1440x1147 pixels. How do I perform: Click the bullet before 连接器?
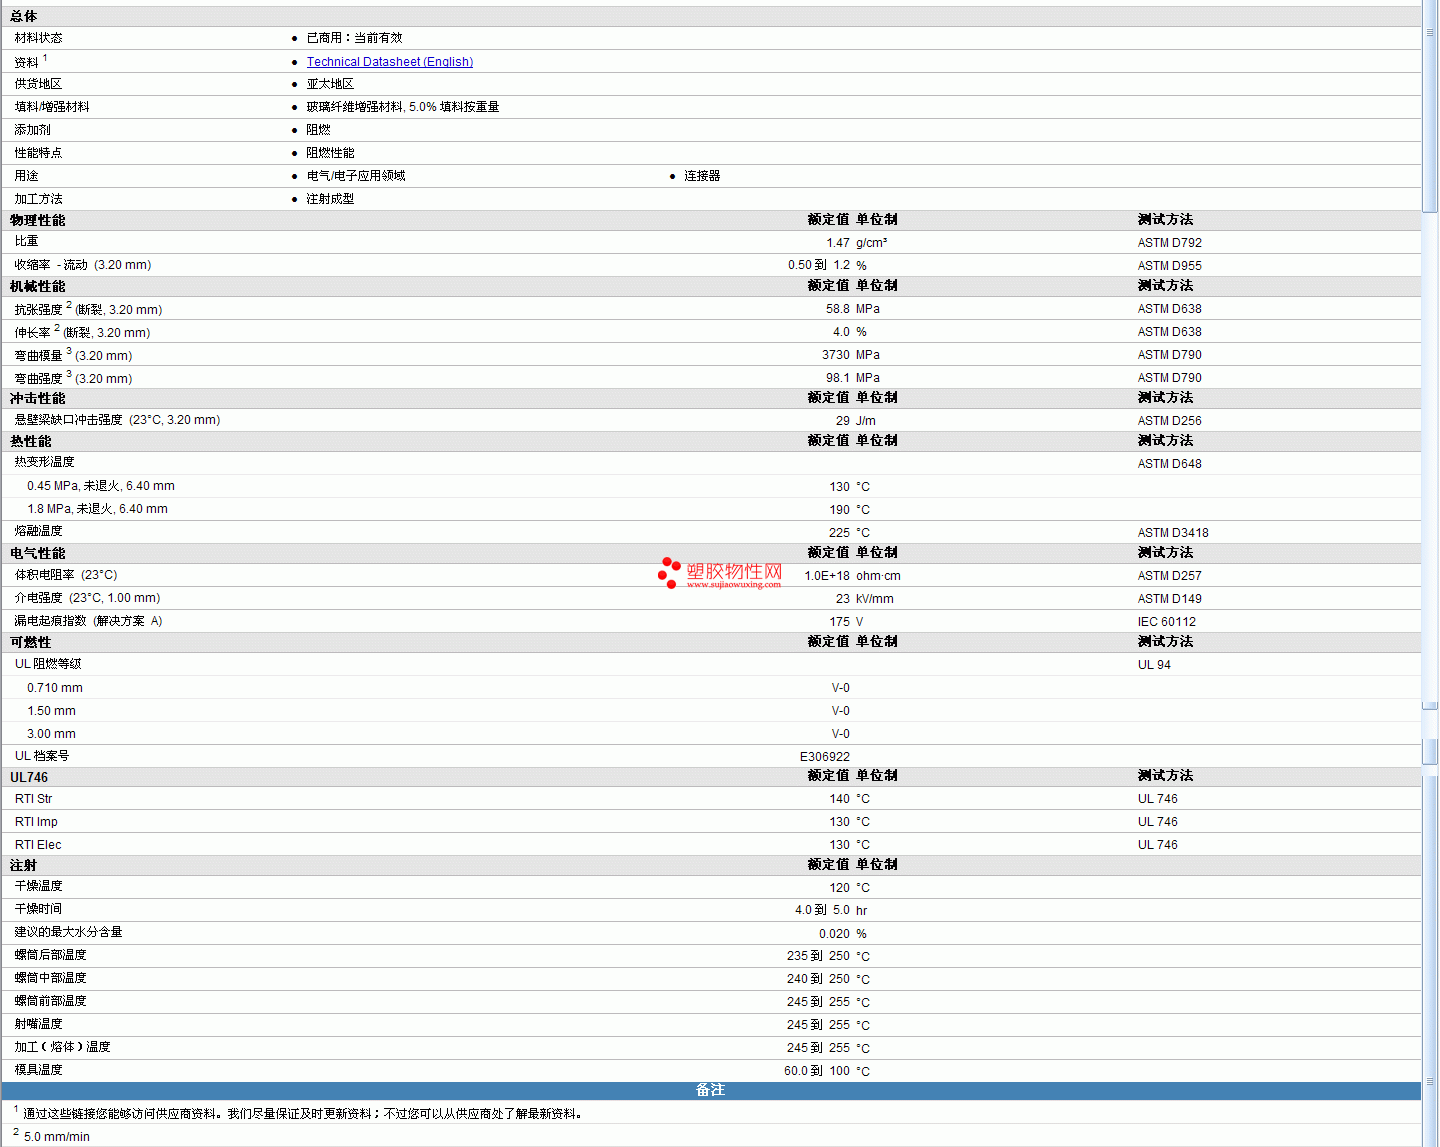pos(672,177)
